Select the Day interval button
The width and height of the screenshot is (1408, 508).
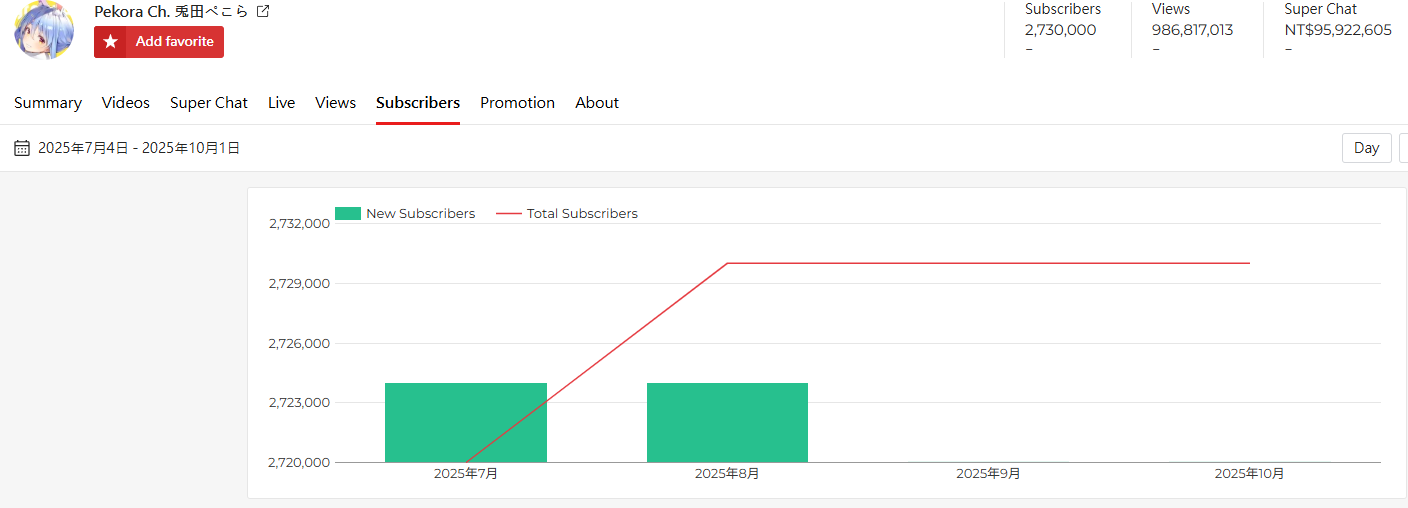point(1367,148)
